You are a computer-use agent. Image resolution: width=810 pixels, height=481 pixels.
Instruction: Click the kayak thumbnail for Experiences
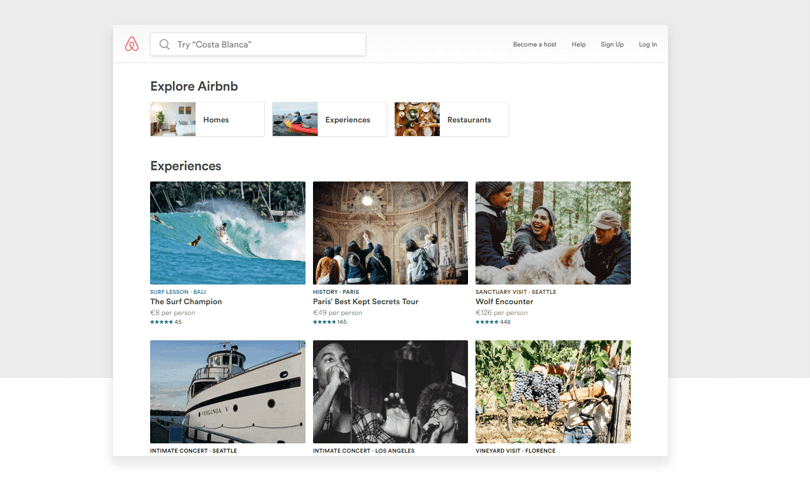pyautogui.click(x=295, y=119)
